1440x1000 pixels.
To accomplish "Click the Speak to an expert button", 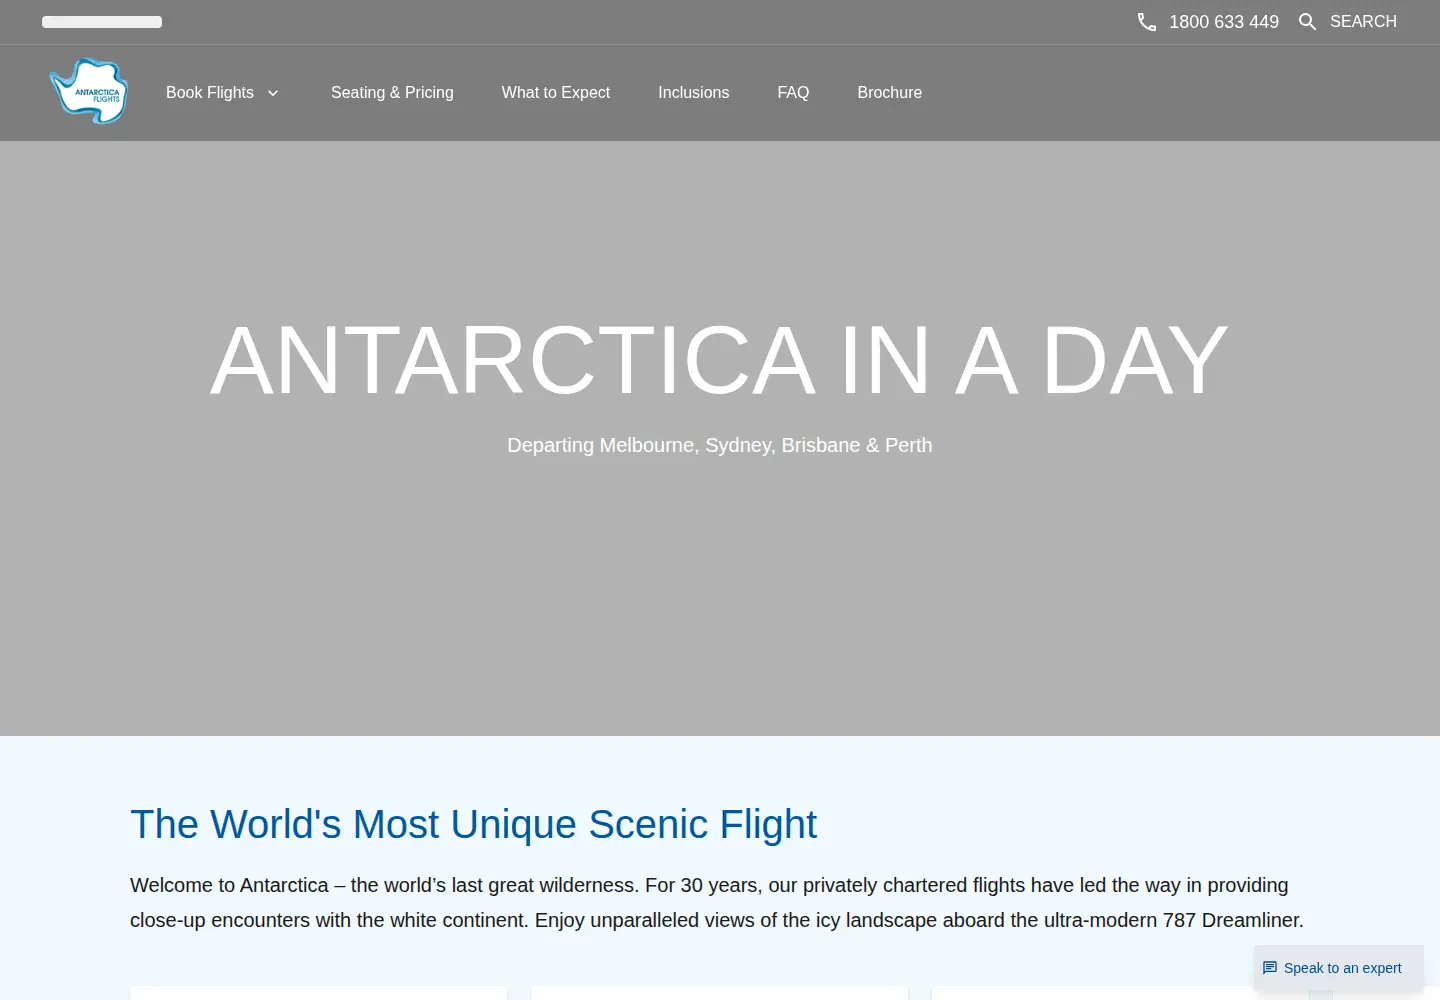I will [x=1339, y=968].
